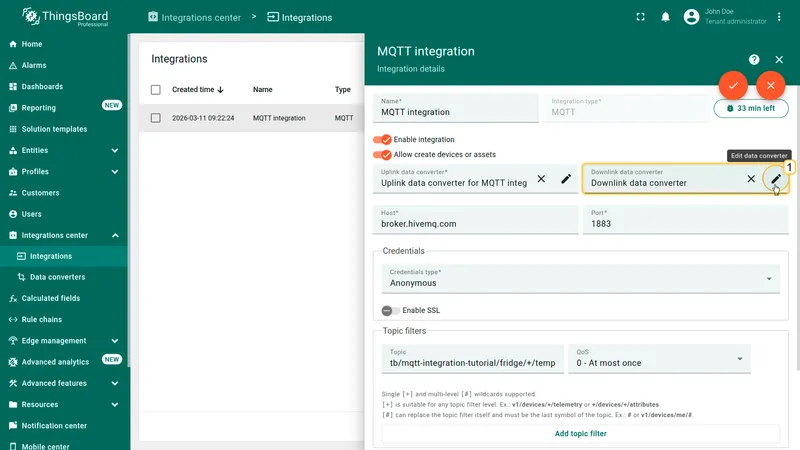Open the help icon in MQTT integration panel

(754, 60)
